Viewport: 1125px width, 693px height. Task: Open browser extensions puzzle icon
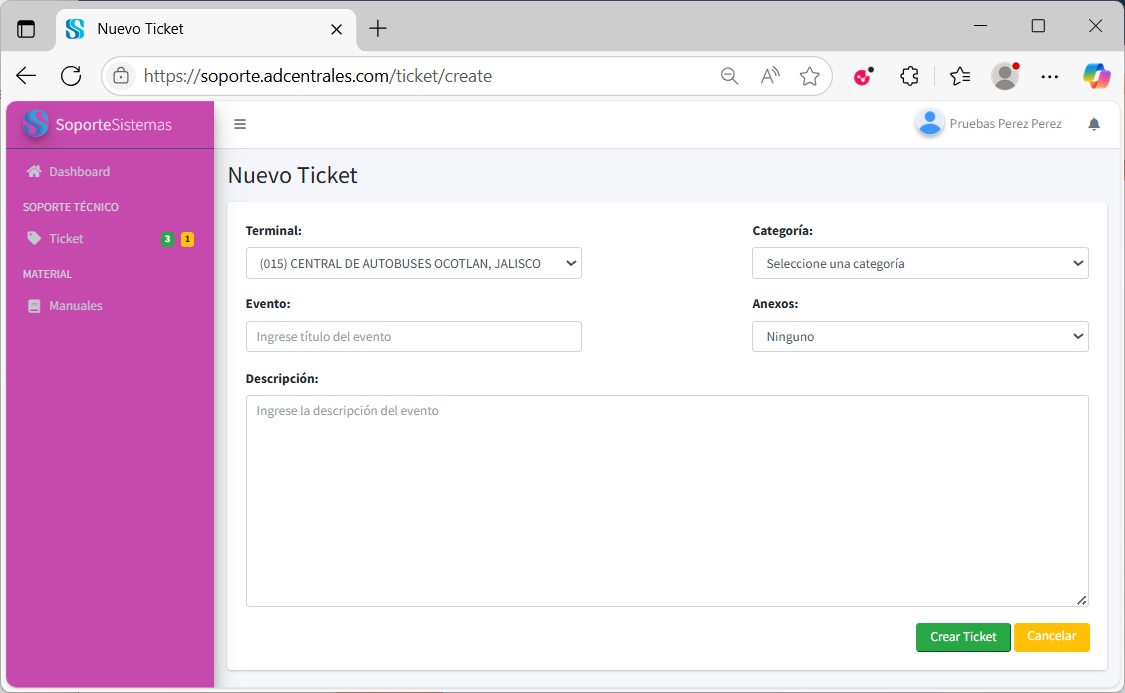click(x=909, y=76)
